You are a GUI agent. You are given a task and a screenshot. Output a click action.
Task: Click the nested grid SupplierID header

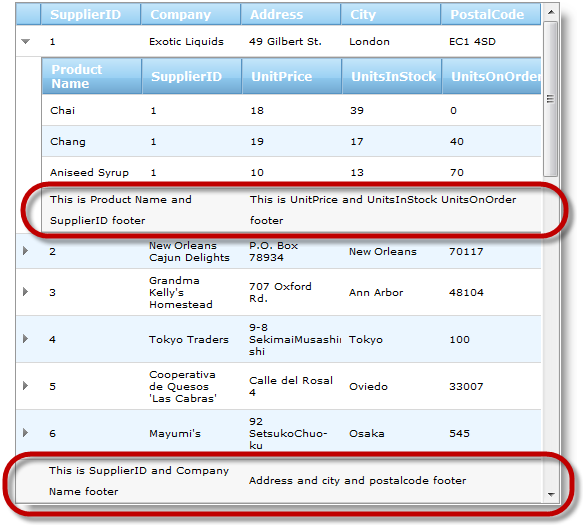point(192,76)
